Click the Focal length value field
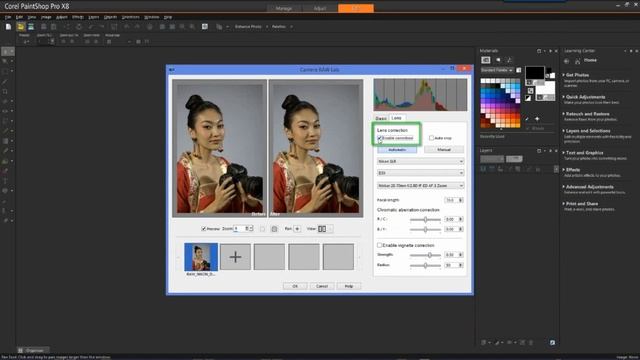The height and width of the screenshot is (360, 640). point(451,200)
